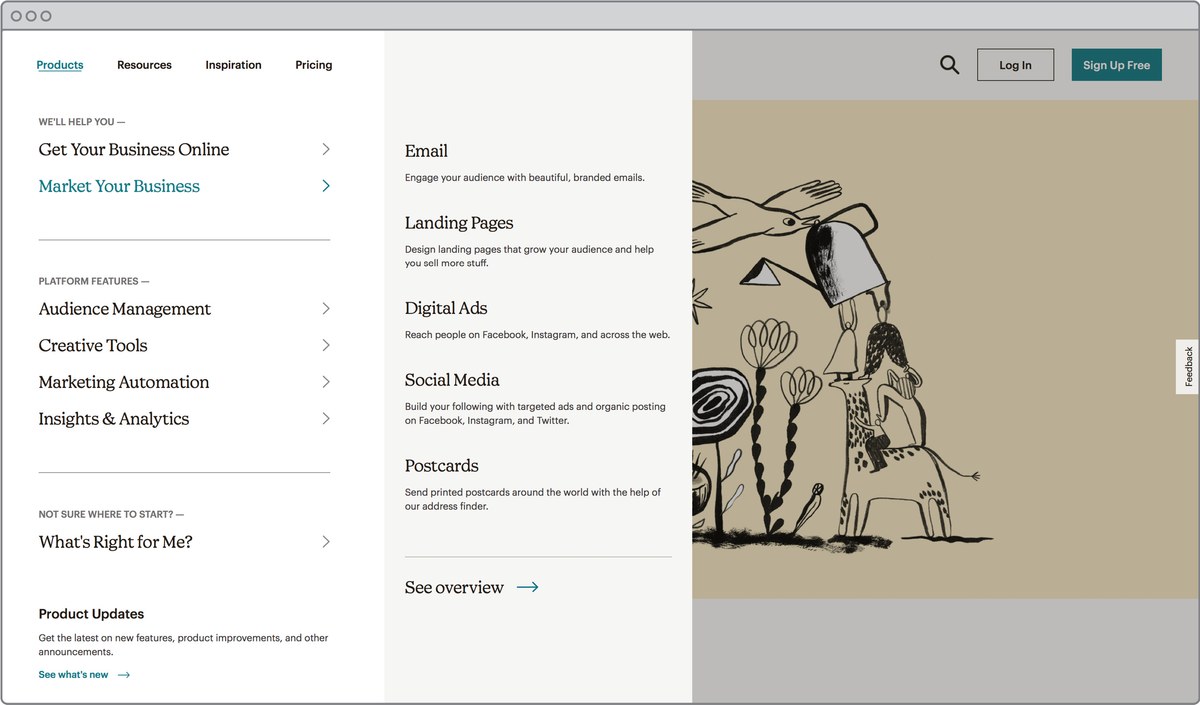The height and width of the screenshot is (705, 1200).
Task: Choose Insights & Analytics label
Action: 114,419
